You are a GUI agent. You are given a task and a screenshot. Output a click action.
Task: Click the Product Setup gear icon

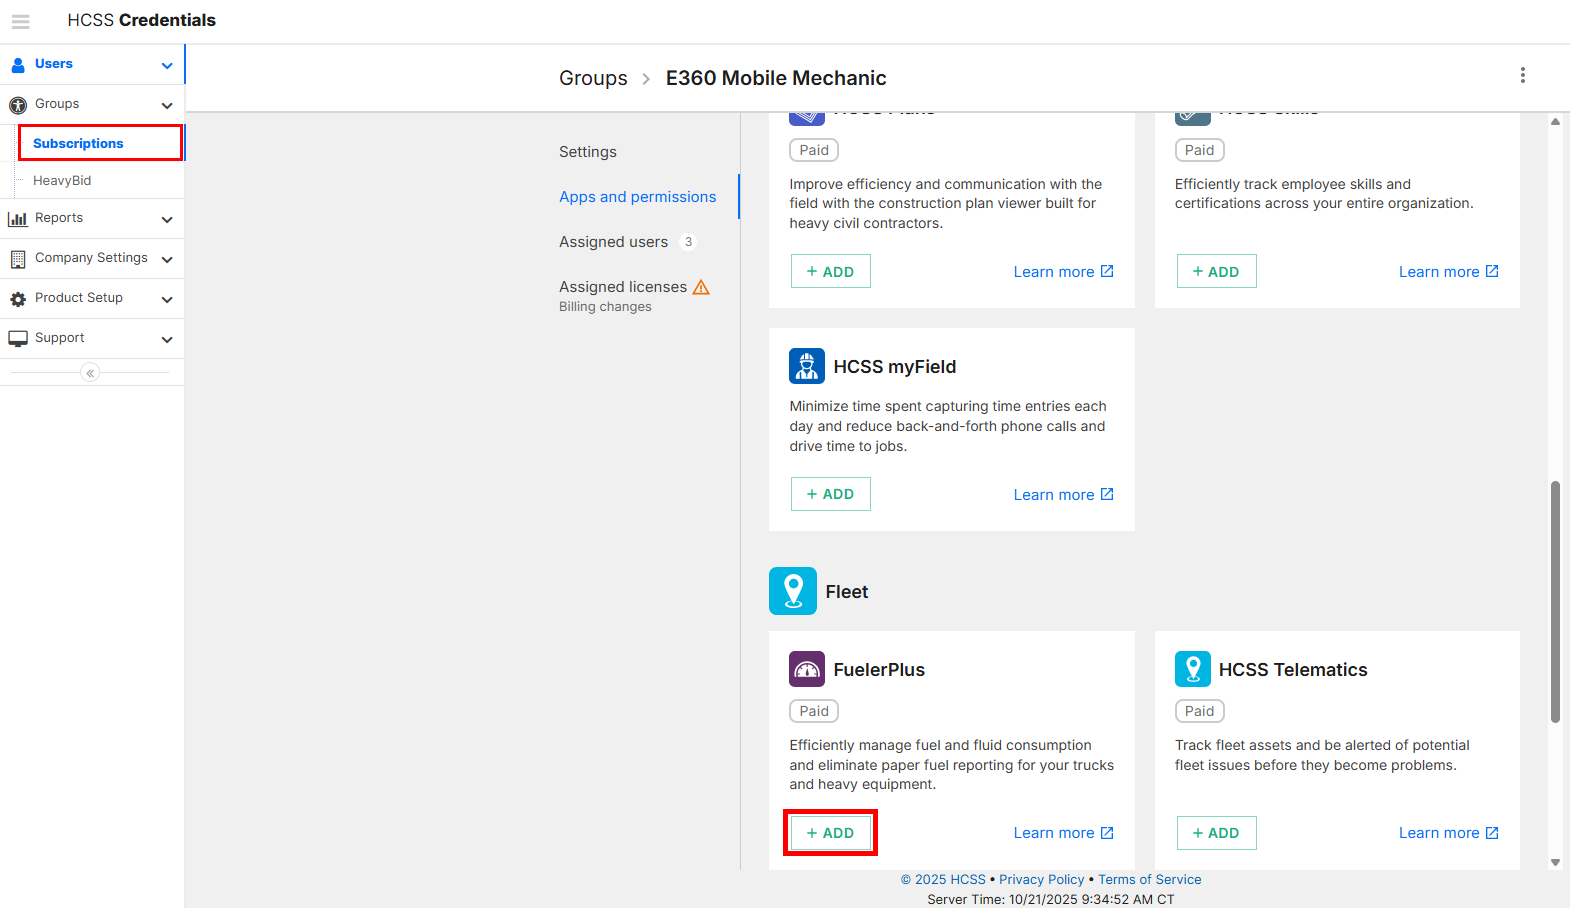(x=18, y=299)
